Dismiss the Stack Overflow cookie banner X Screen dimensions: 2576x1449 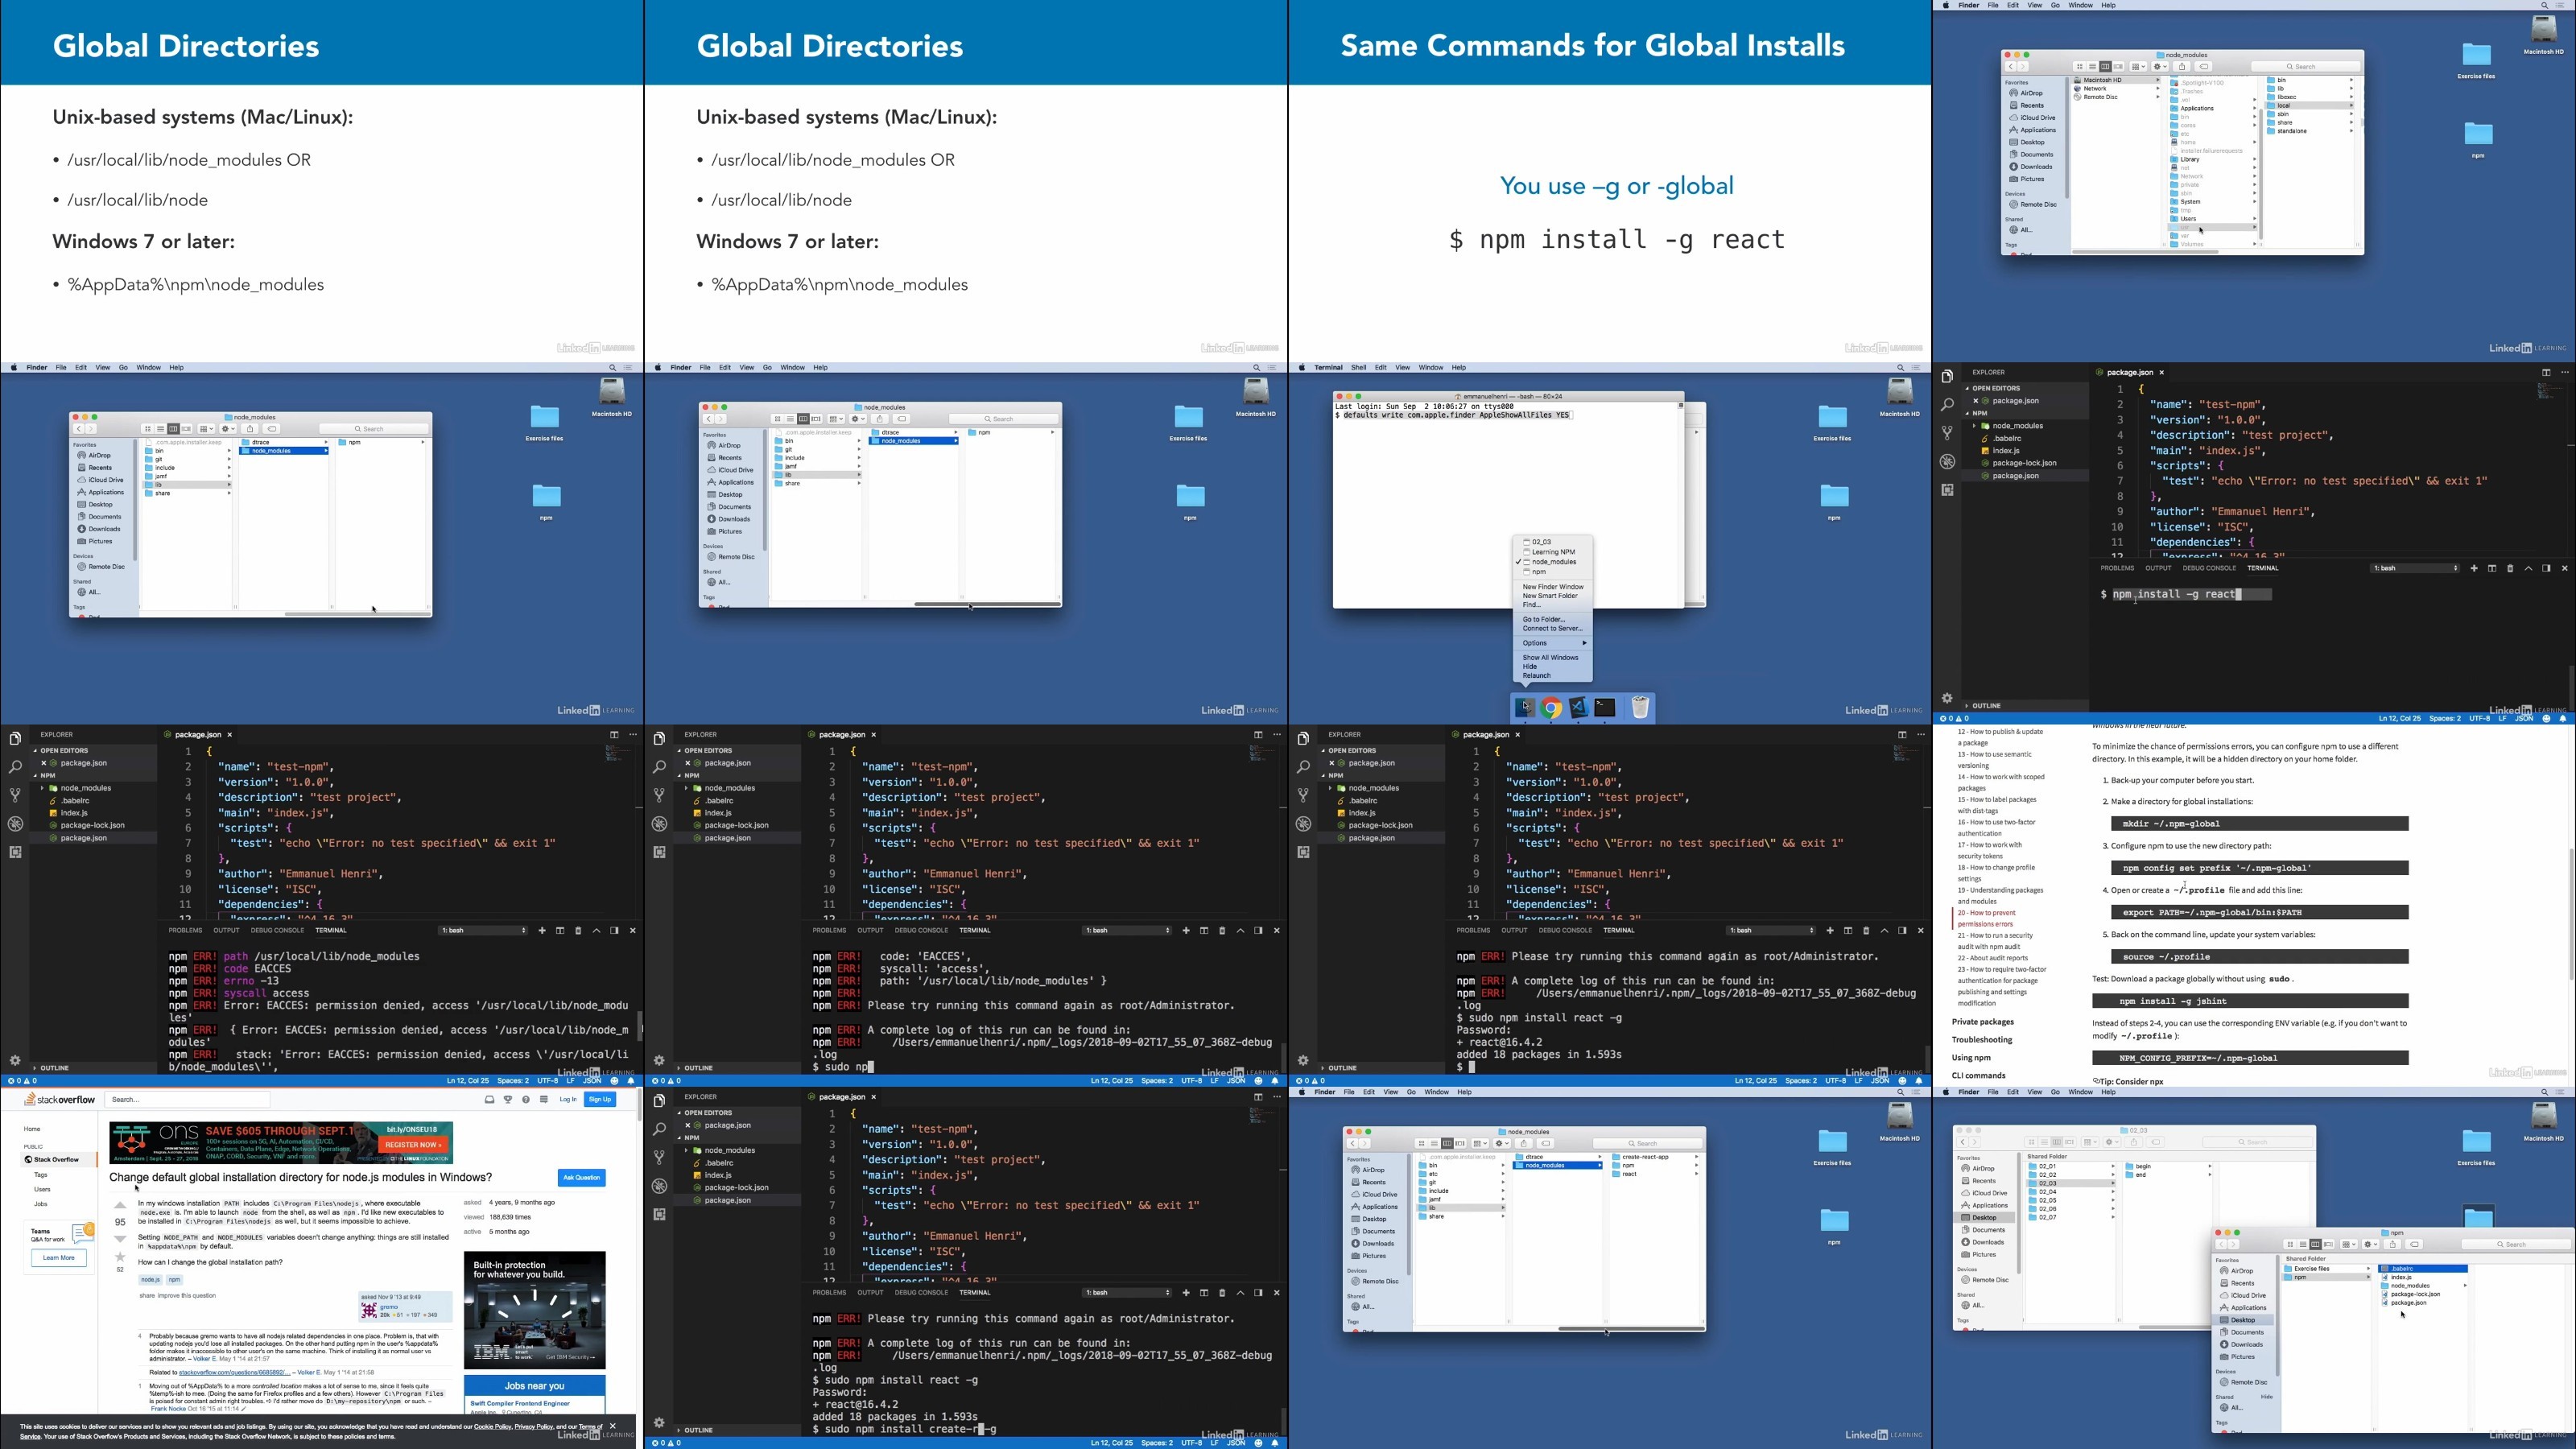pyautogui.click(x=613, y=1425)
